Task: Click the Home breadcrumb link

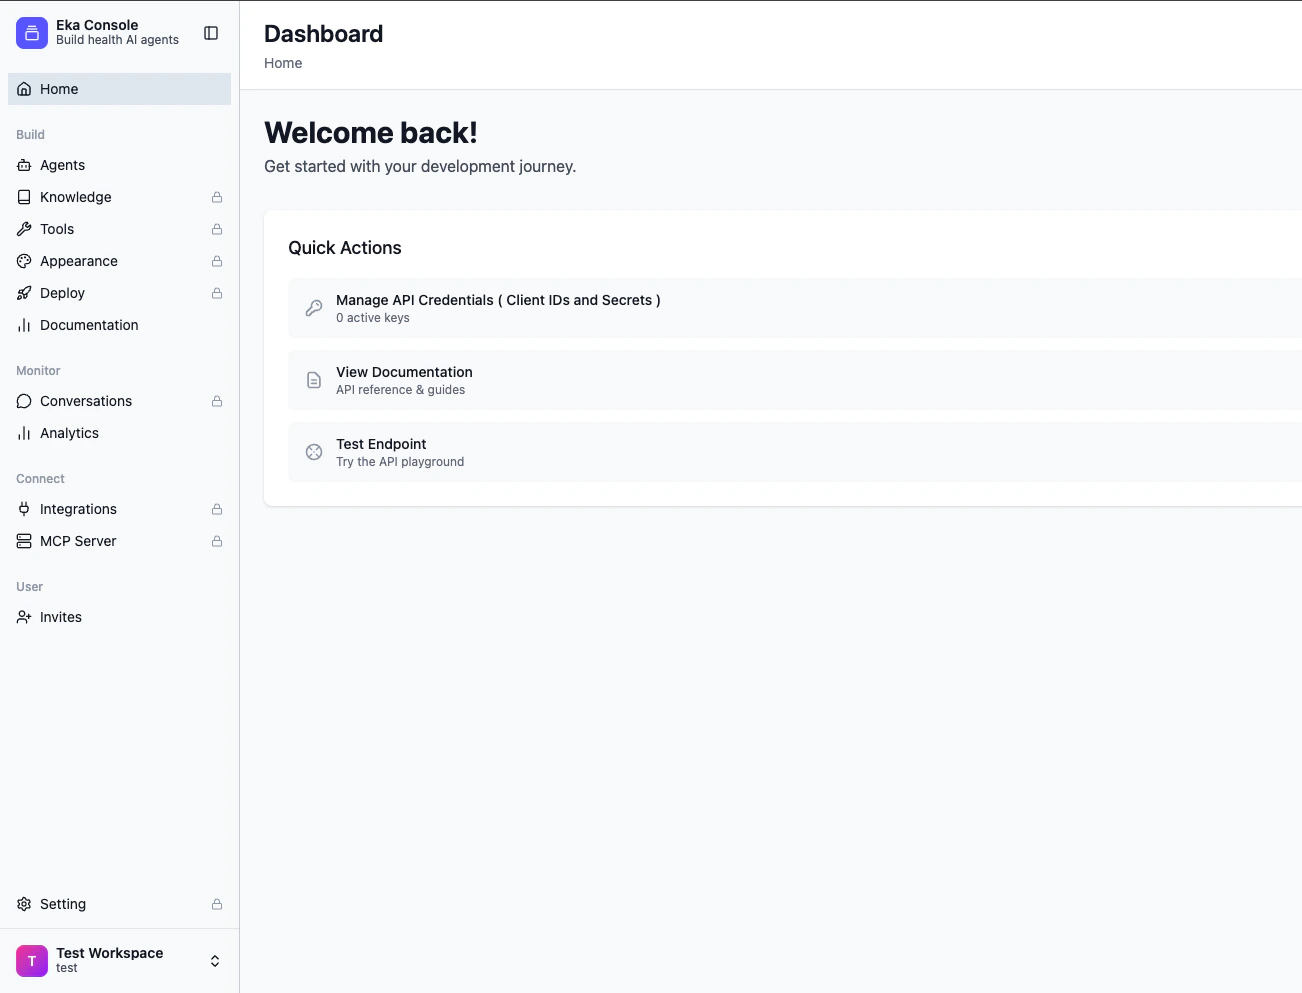Action: click(x=283, y=63)
